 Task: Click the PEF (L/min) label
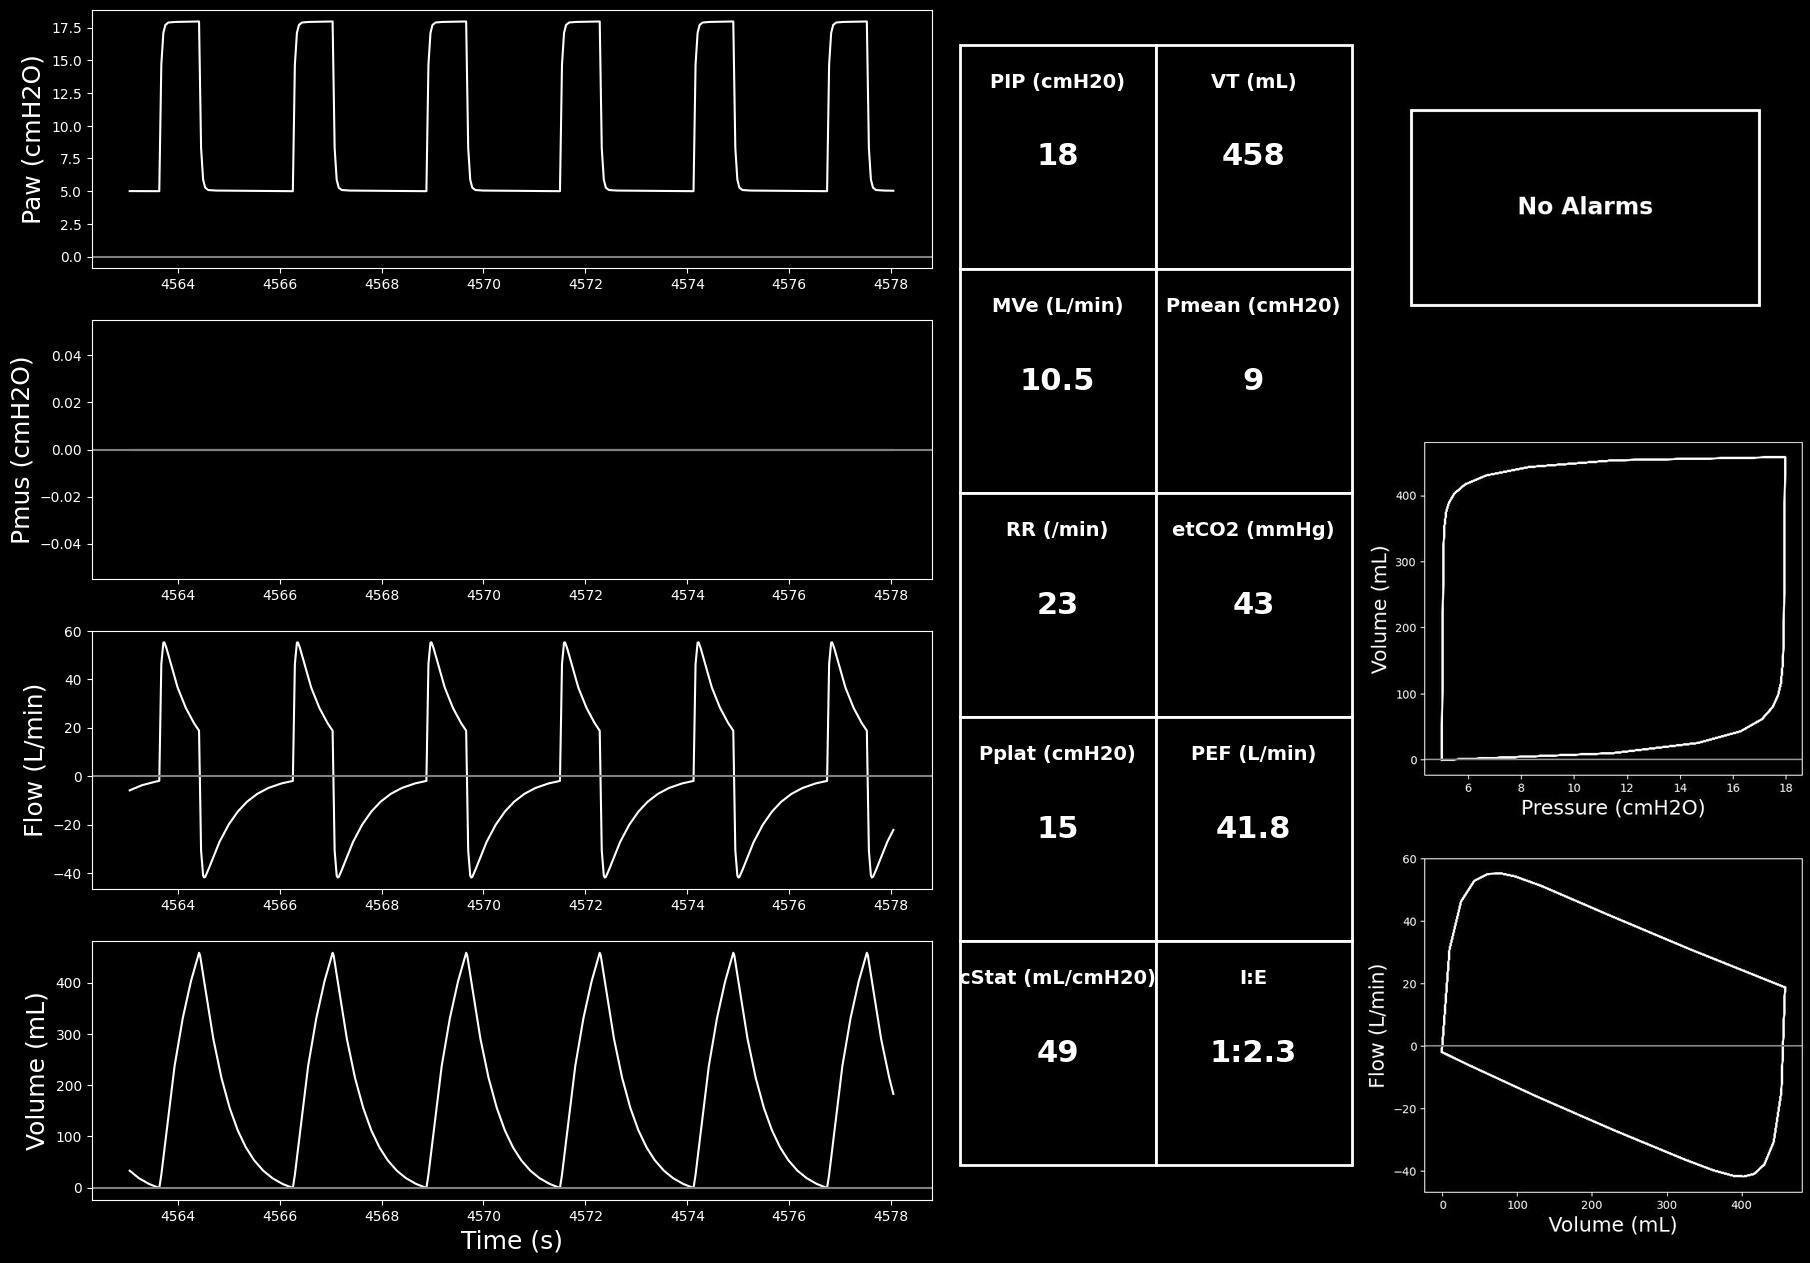click(1253, 754)
